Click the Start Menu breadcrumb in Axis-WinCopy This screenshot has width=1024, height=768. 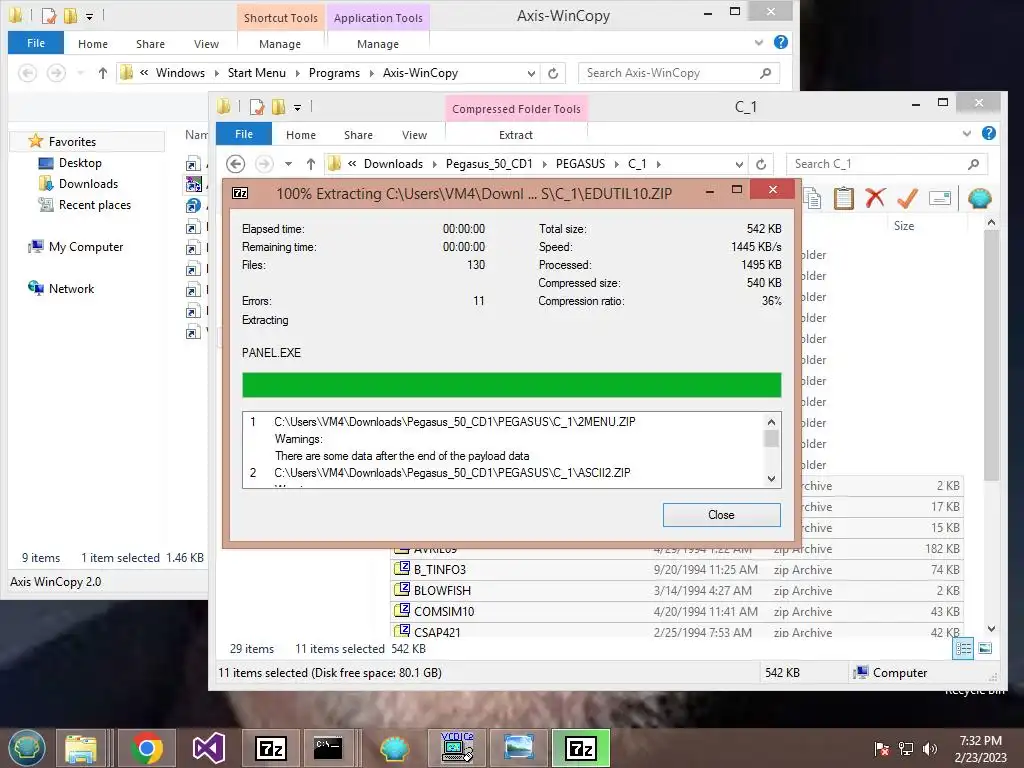pos(257,73)
